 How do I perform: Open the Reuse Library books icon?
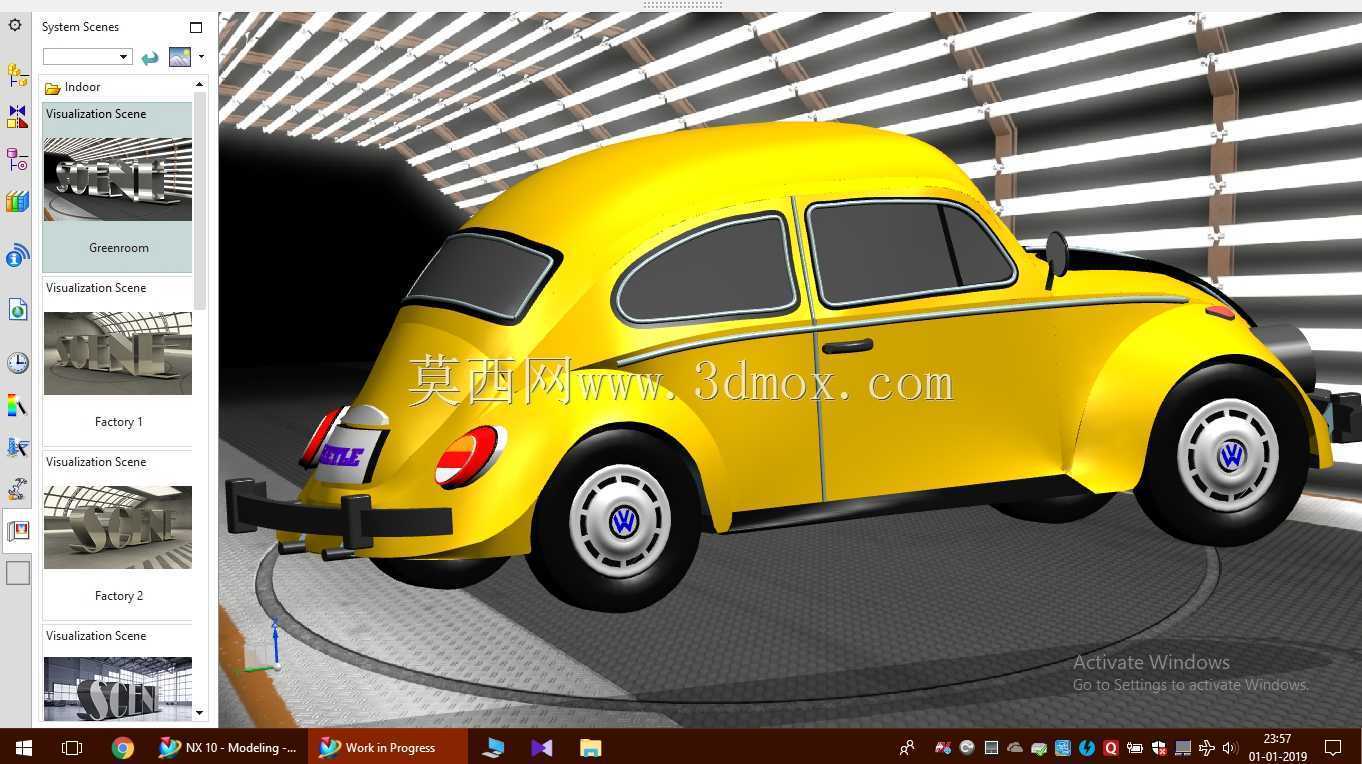[x=17, y=201]
